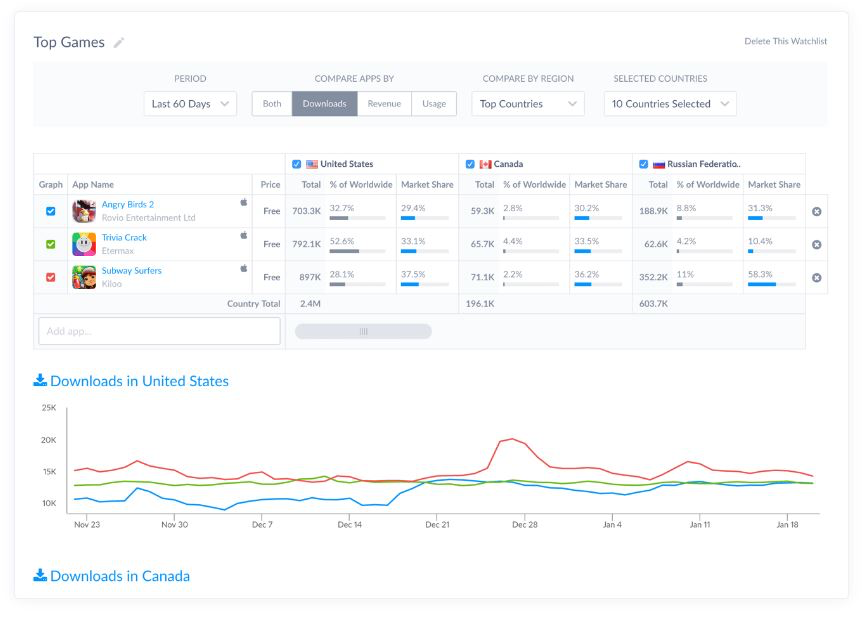Click Delete This Watchlist link
Viewport: 863px width, 621px height.
(x=785, y=41)
